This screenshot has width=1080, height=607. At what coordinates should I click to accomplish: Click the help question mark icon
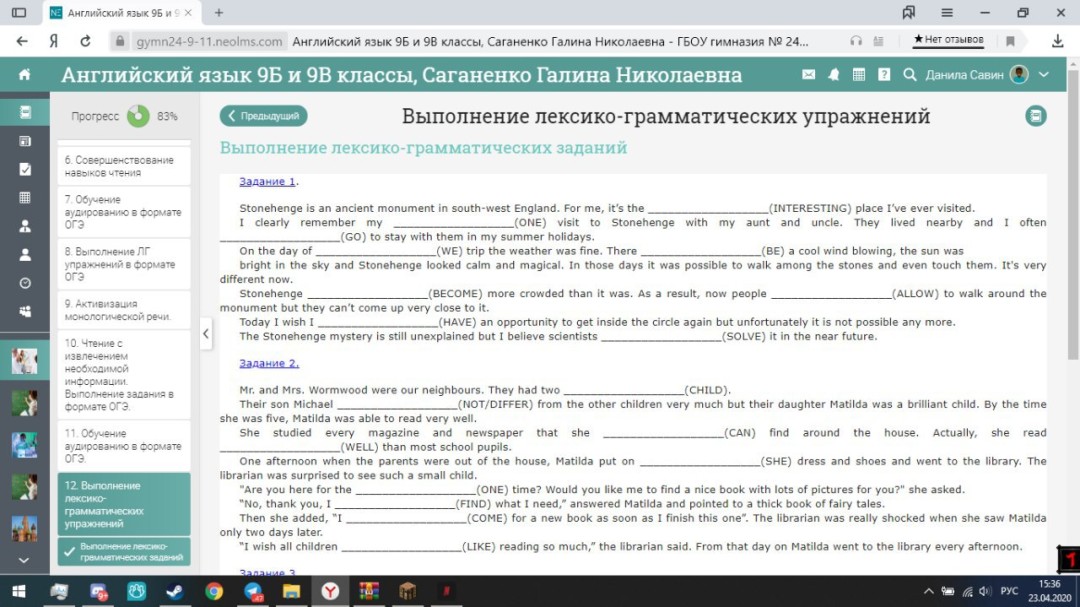point(884,75)
